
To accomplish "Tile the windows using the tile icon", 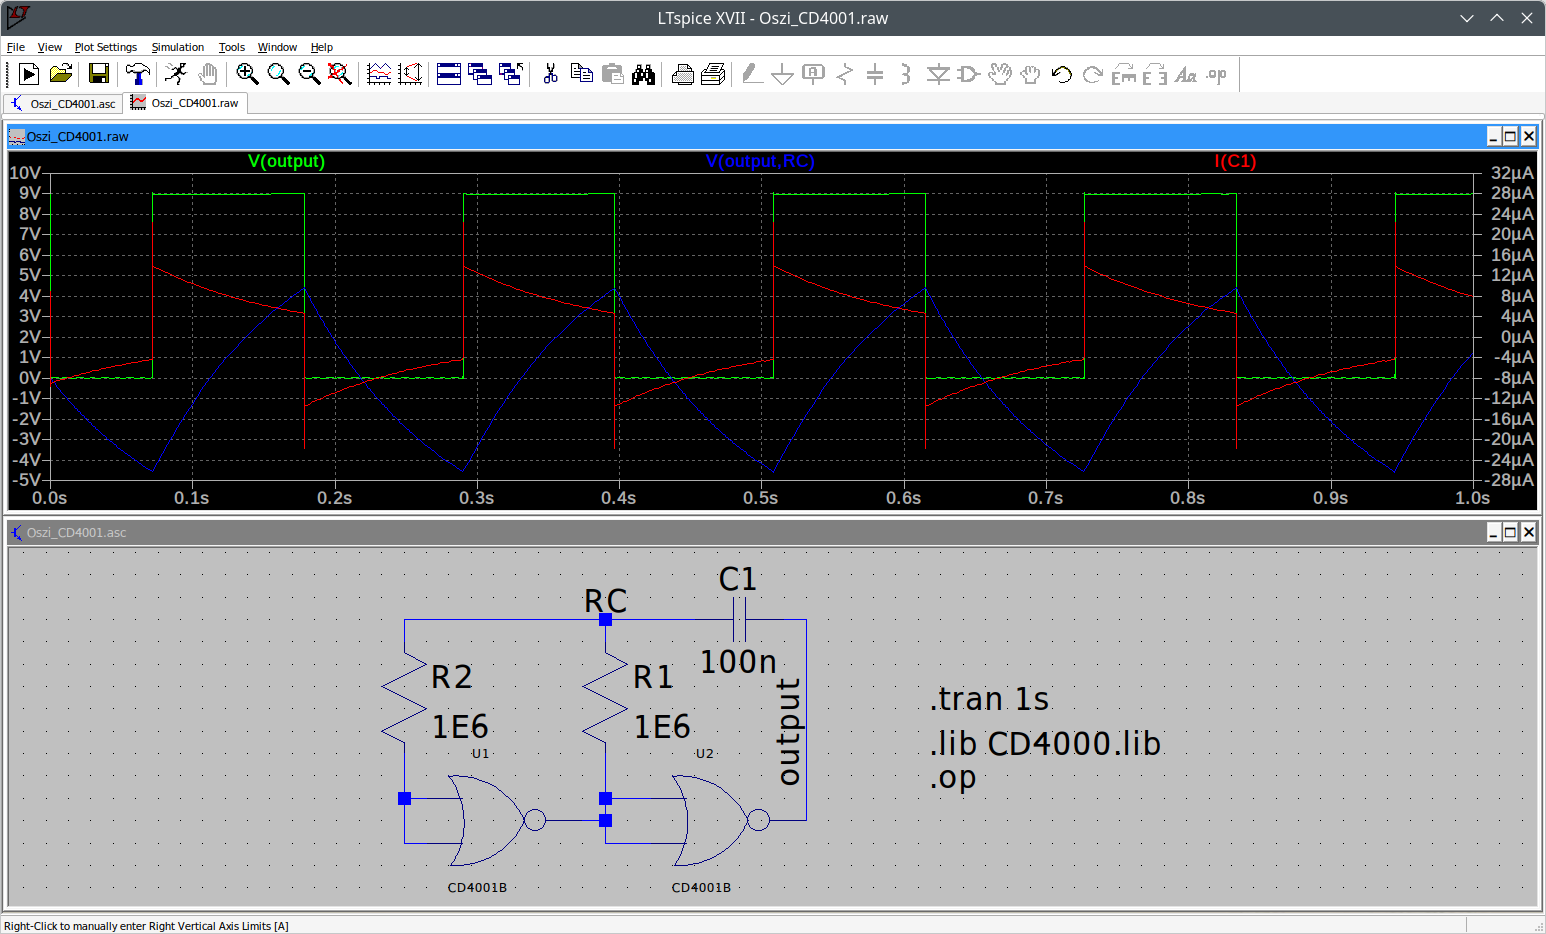I will click(449, 74).
